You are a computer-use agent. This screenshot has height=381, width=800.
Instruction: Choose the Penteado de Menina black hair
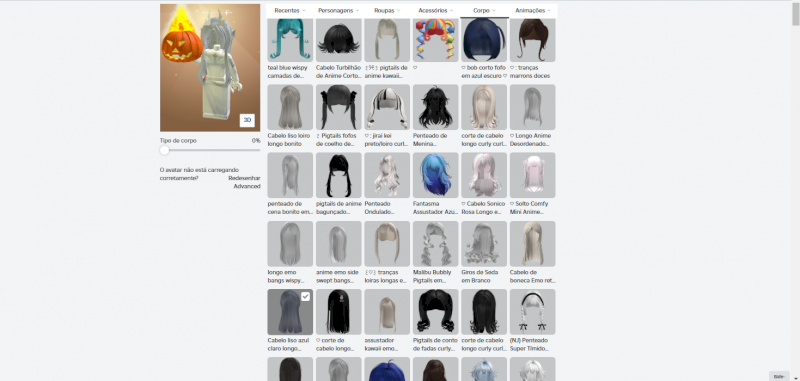pyautogui.click(x=435, y=107)
